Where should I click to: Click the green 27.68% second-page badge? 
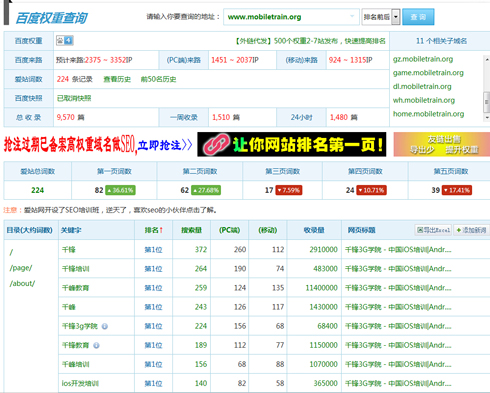(206, 190)
